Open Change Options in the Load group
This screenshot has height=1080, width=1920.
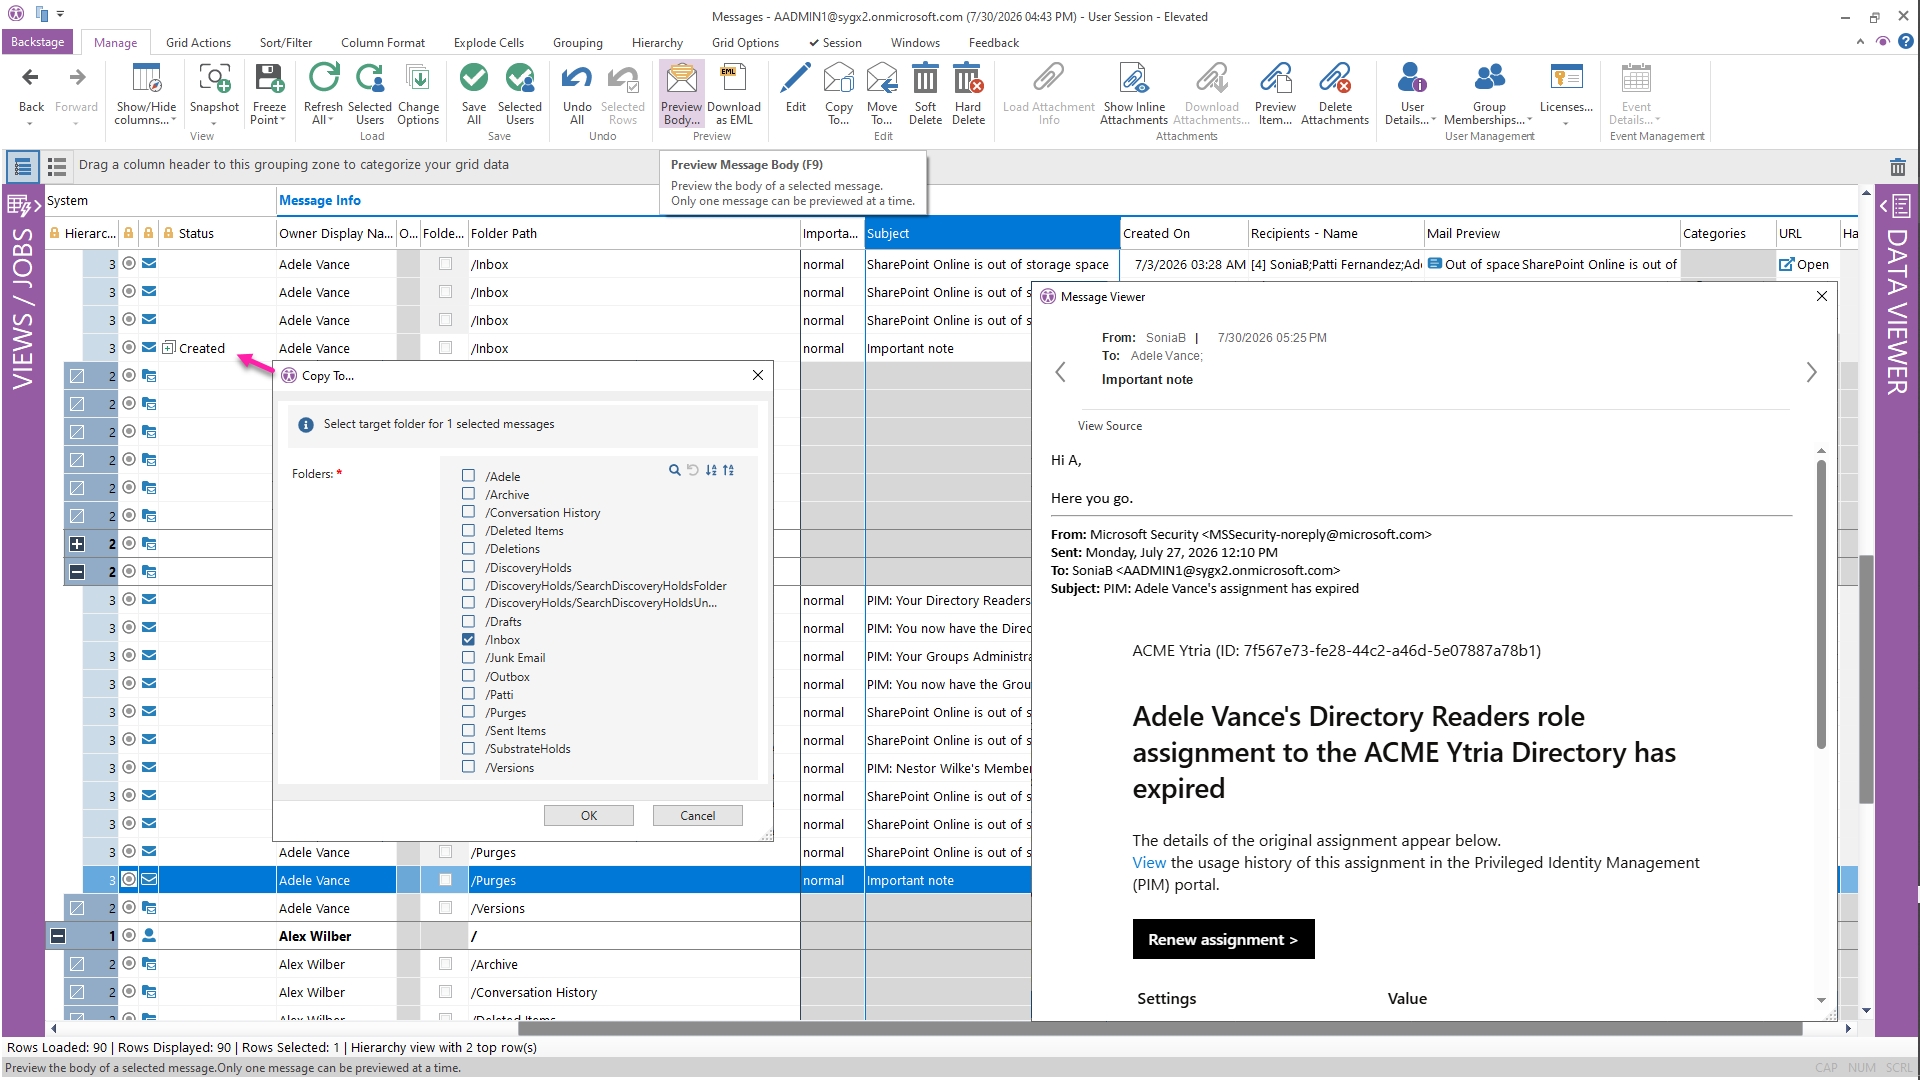418,94
